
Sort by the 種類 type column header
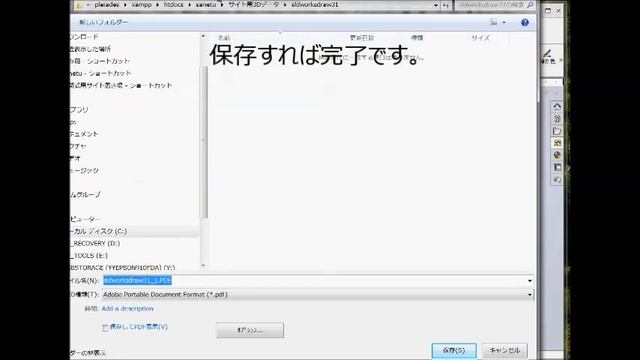(x=417, y=38)
